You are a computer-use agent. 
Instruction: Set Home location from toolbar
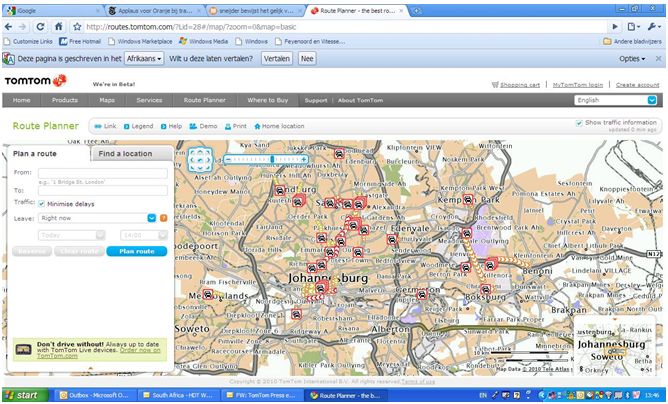(x=279, y=126)
